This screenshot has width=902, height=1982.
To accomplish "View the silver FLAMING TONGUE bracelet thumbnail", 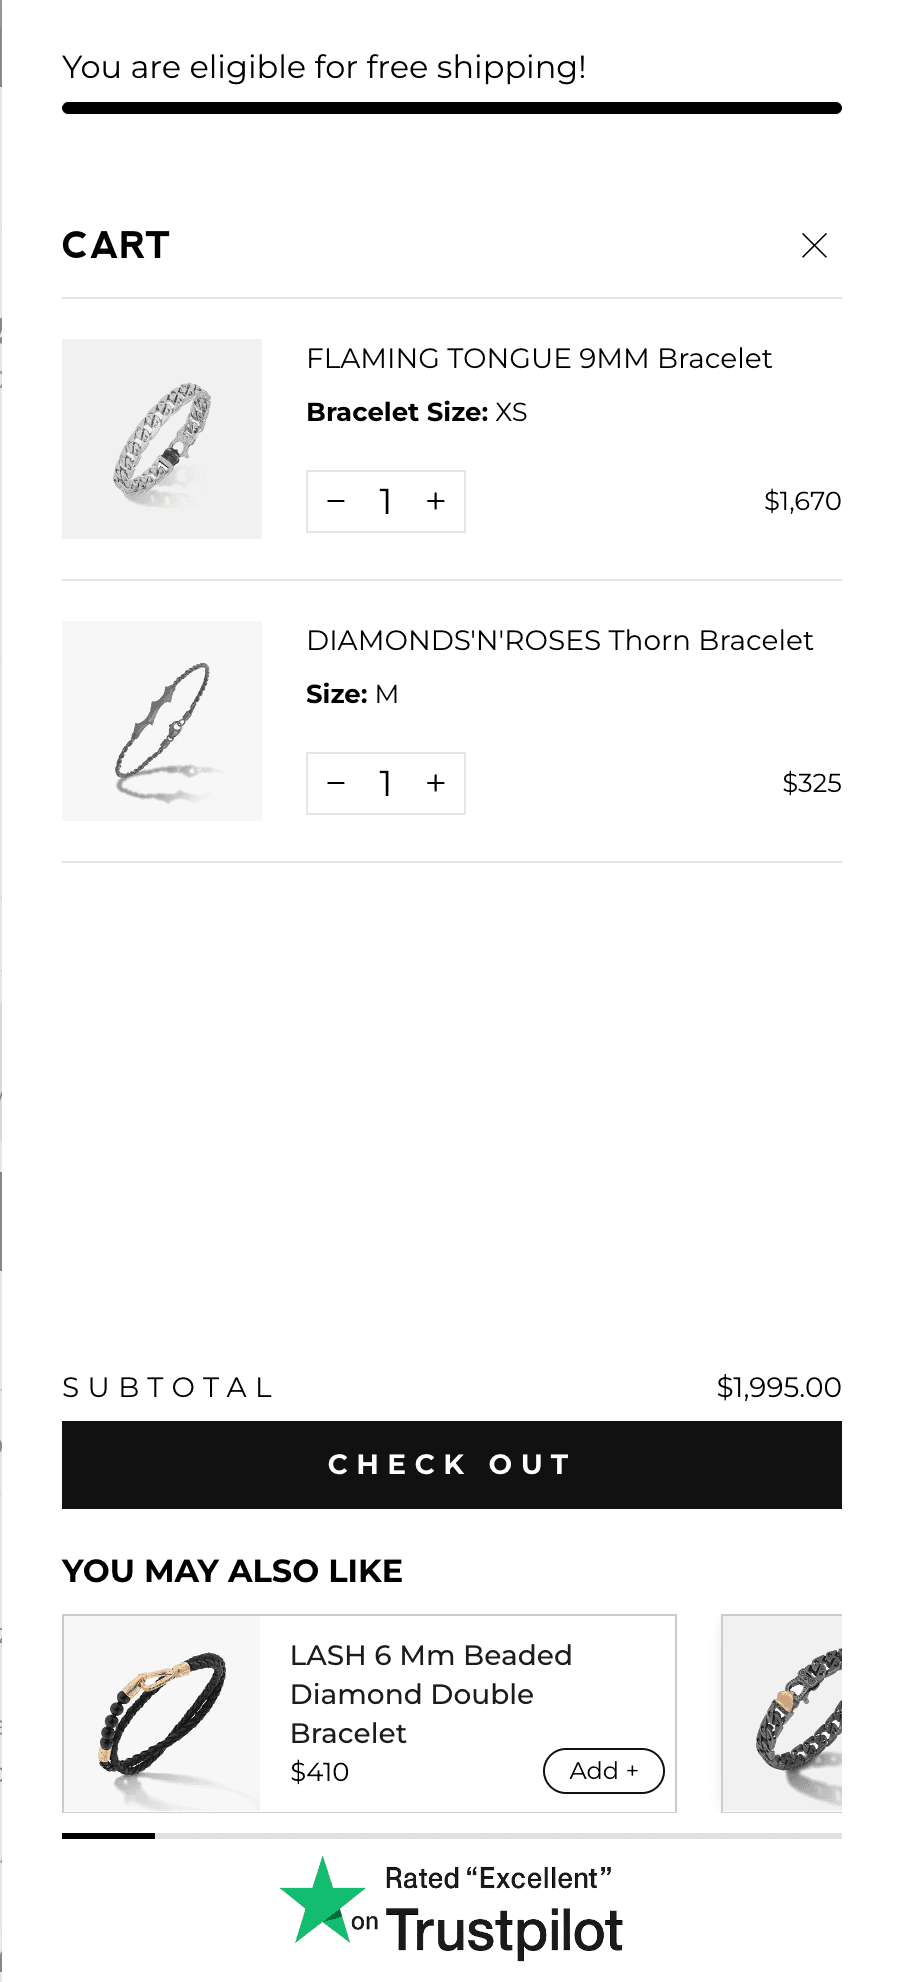I will pyautogui.click(x=162, y=439).
